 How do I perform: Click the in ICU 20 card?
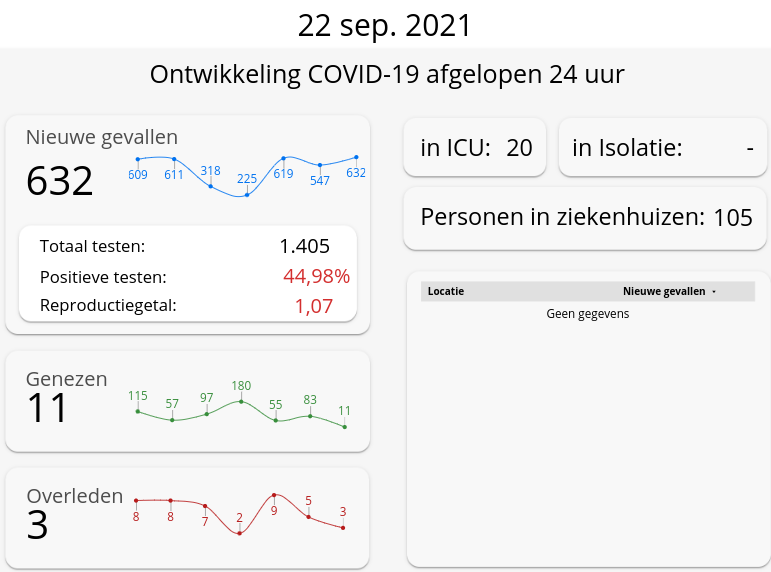click(x=476, y=148)
